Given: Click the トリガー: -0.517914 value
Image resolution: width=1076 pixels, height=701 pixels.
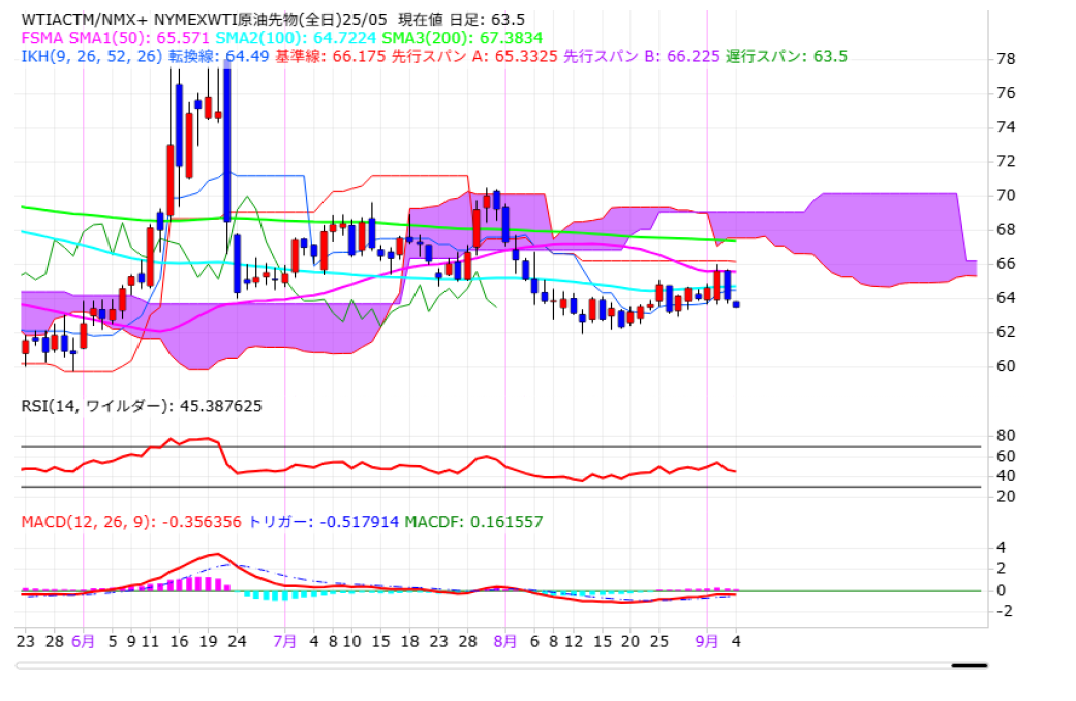Looking at the screenshot, I should (x=323, y=522).
